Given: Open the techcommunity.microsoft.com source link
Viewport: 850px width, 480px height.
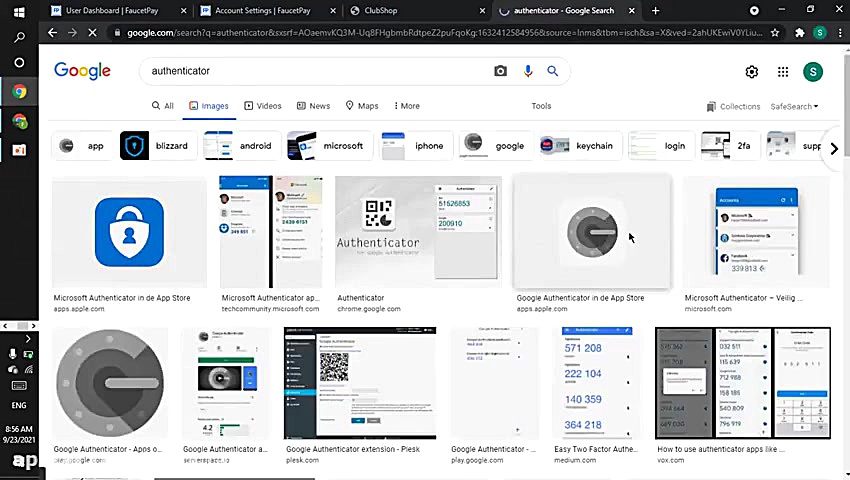Looking at the screenshot, I should point(270,309).
